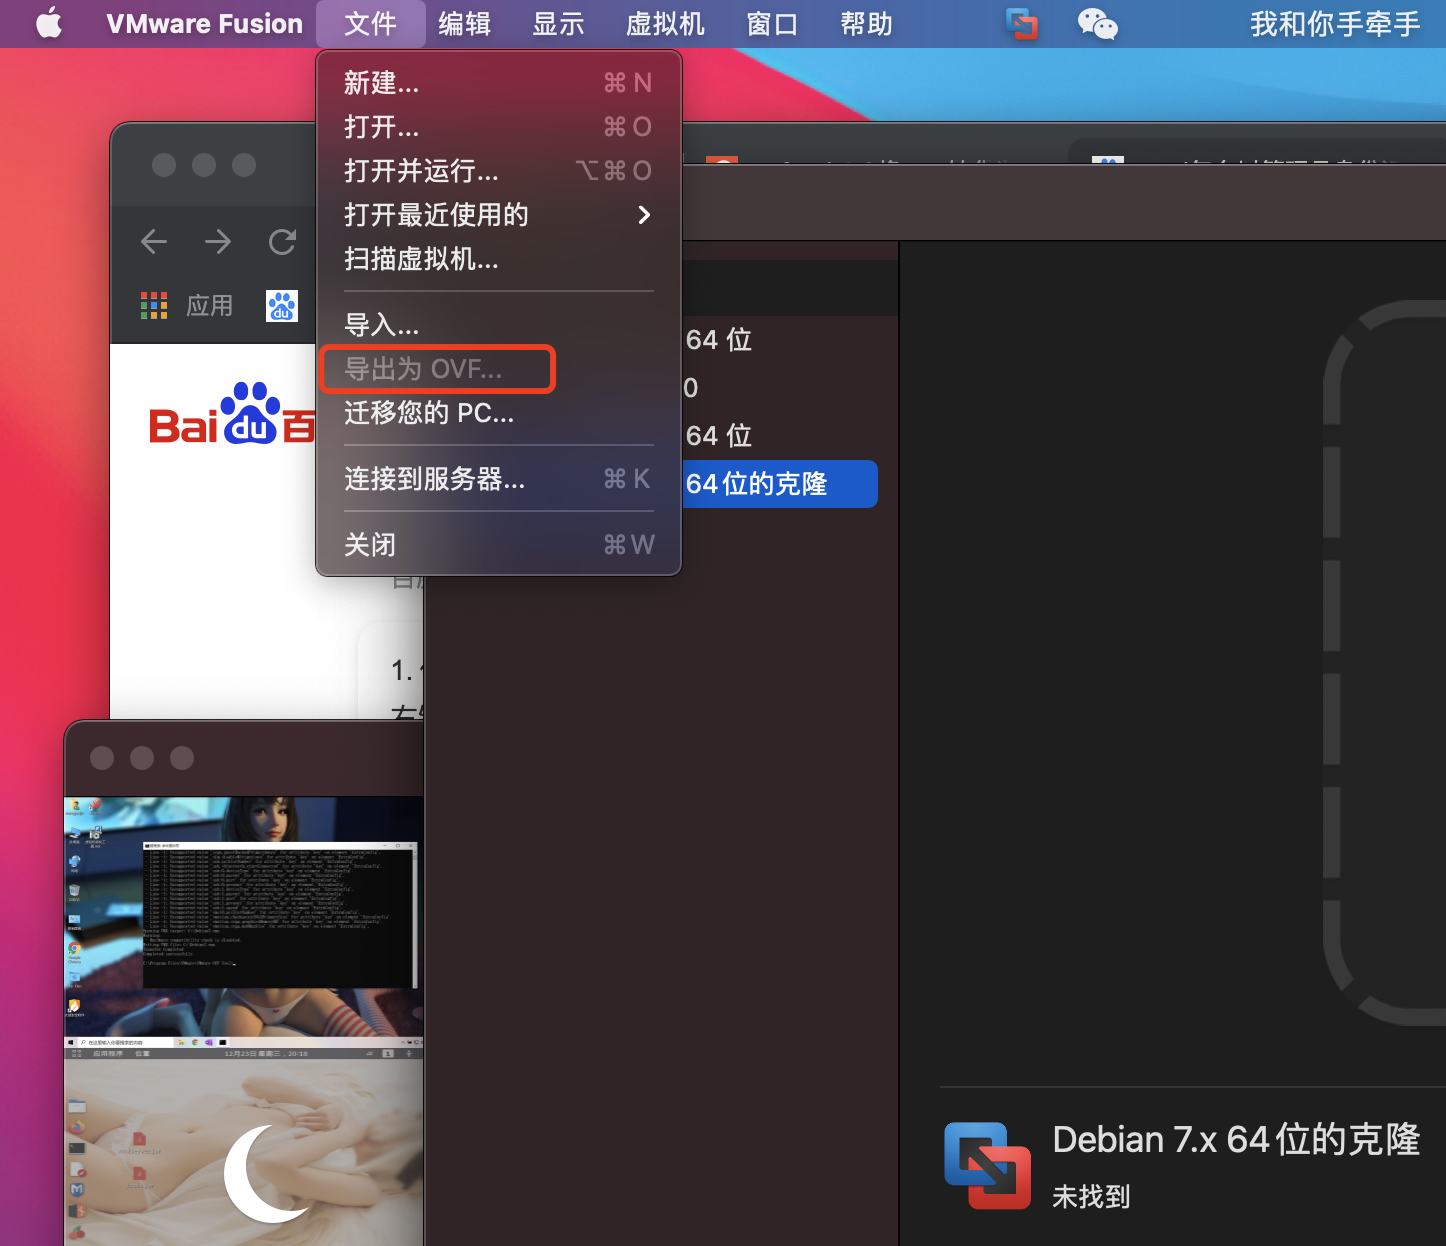
Task: Click the Debian VM icon next to 未找到
Action: (987, 1166)
